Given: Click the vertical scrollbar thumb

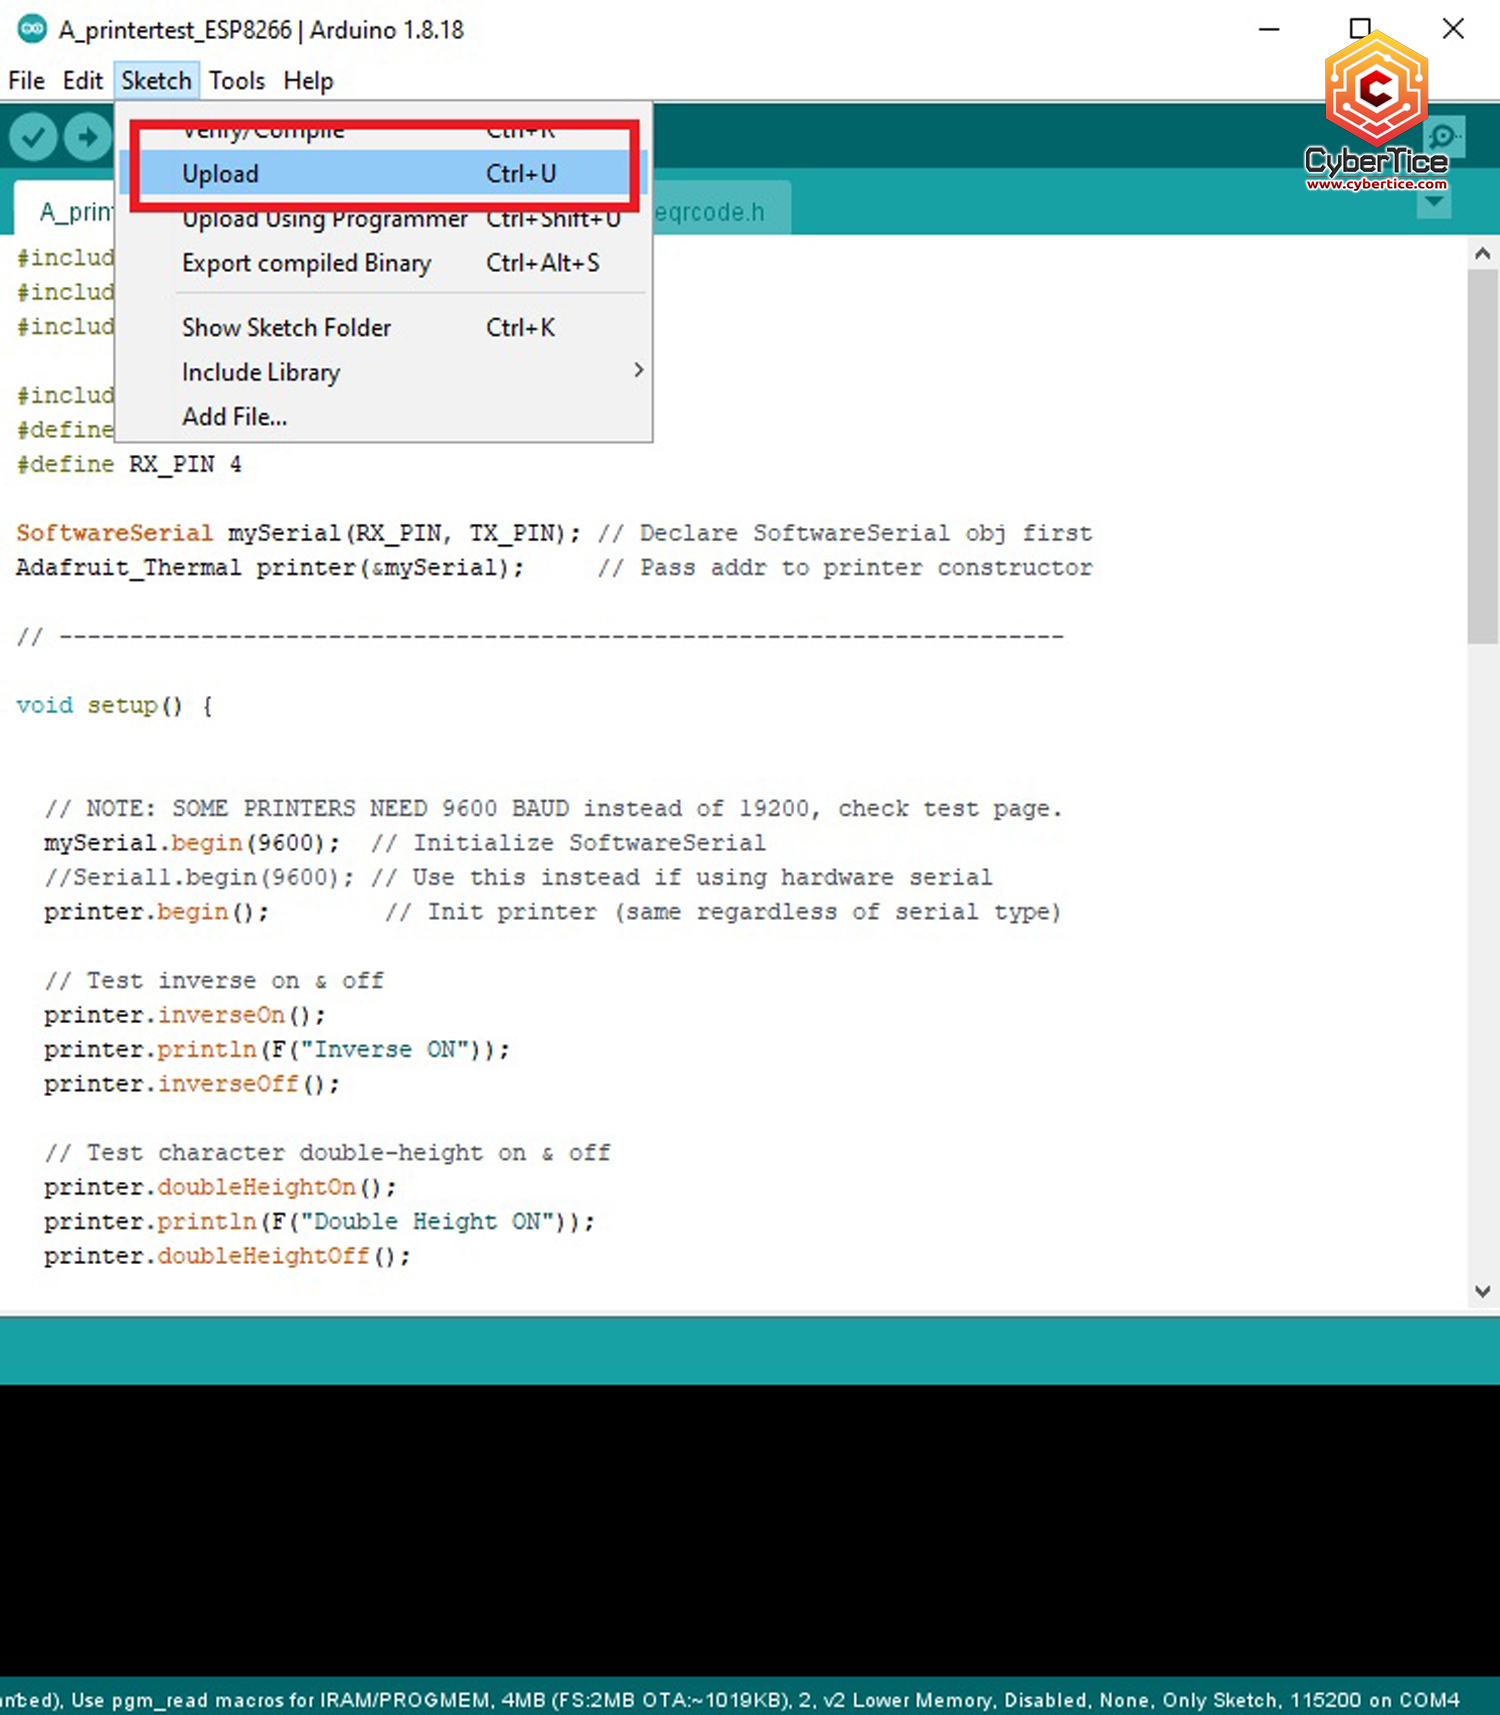Looking at the screenshot, I should pos(1482,456).
